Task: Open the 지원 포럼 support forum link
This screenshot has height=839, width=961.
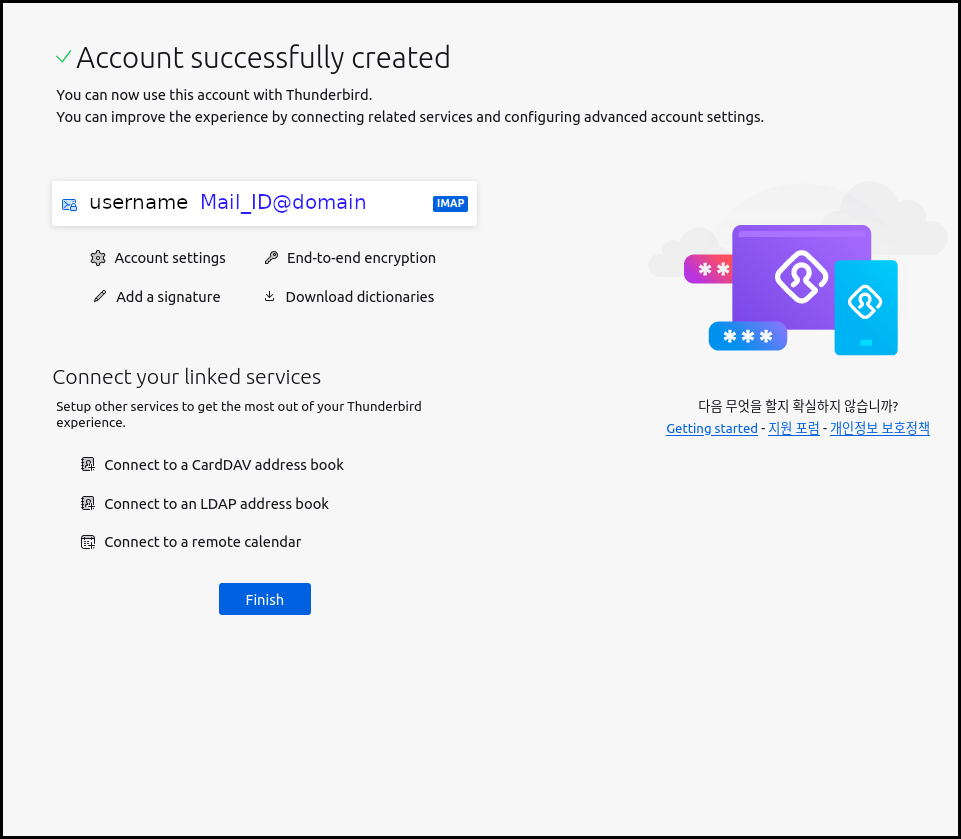Action: pyautogui.click(x=794, y=428)
